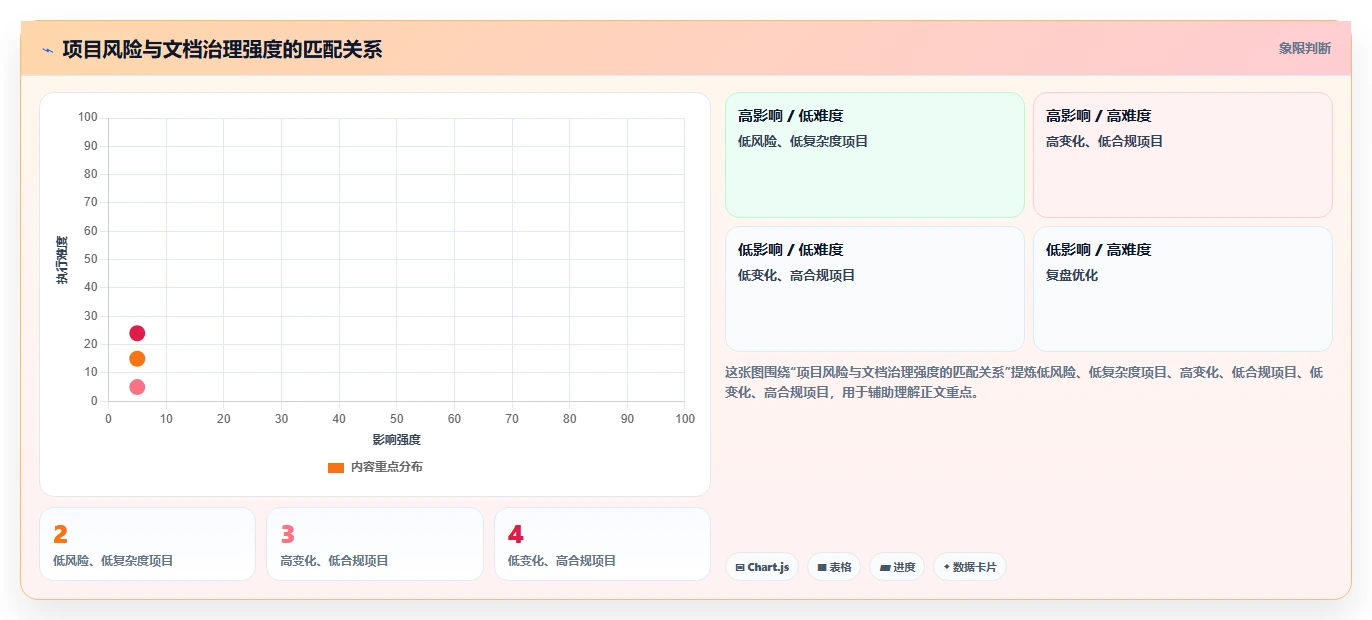The image size is (1372, 620).
Task: Select the 表格 tag chip
Action: click(834, 567)
